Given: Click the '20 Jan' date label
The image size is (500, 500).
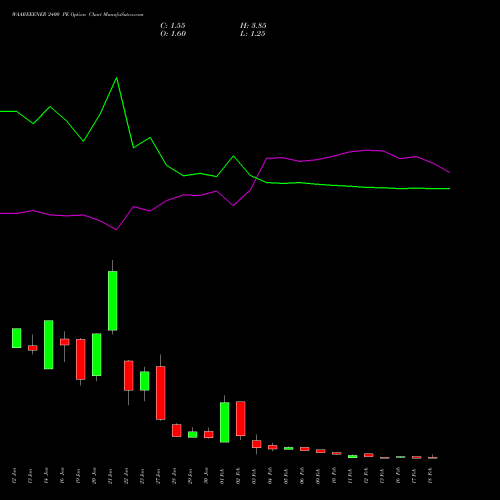Looking at the screenshot, I should pyautogui.click(x=94, y=476).
